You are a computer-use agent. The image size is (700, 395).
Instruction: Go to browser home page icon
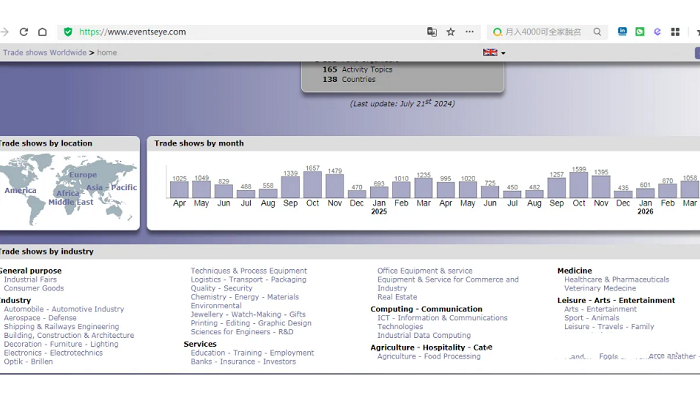click(42, 32)
